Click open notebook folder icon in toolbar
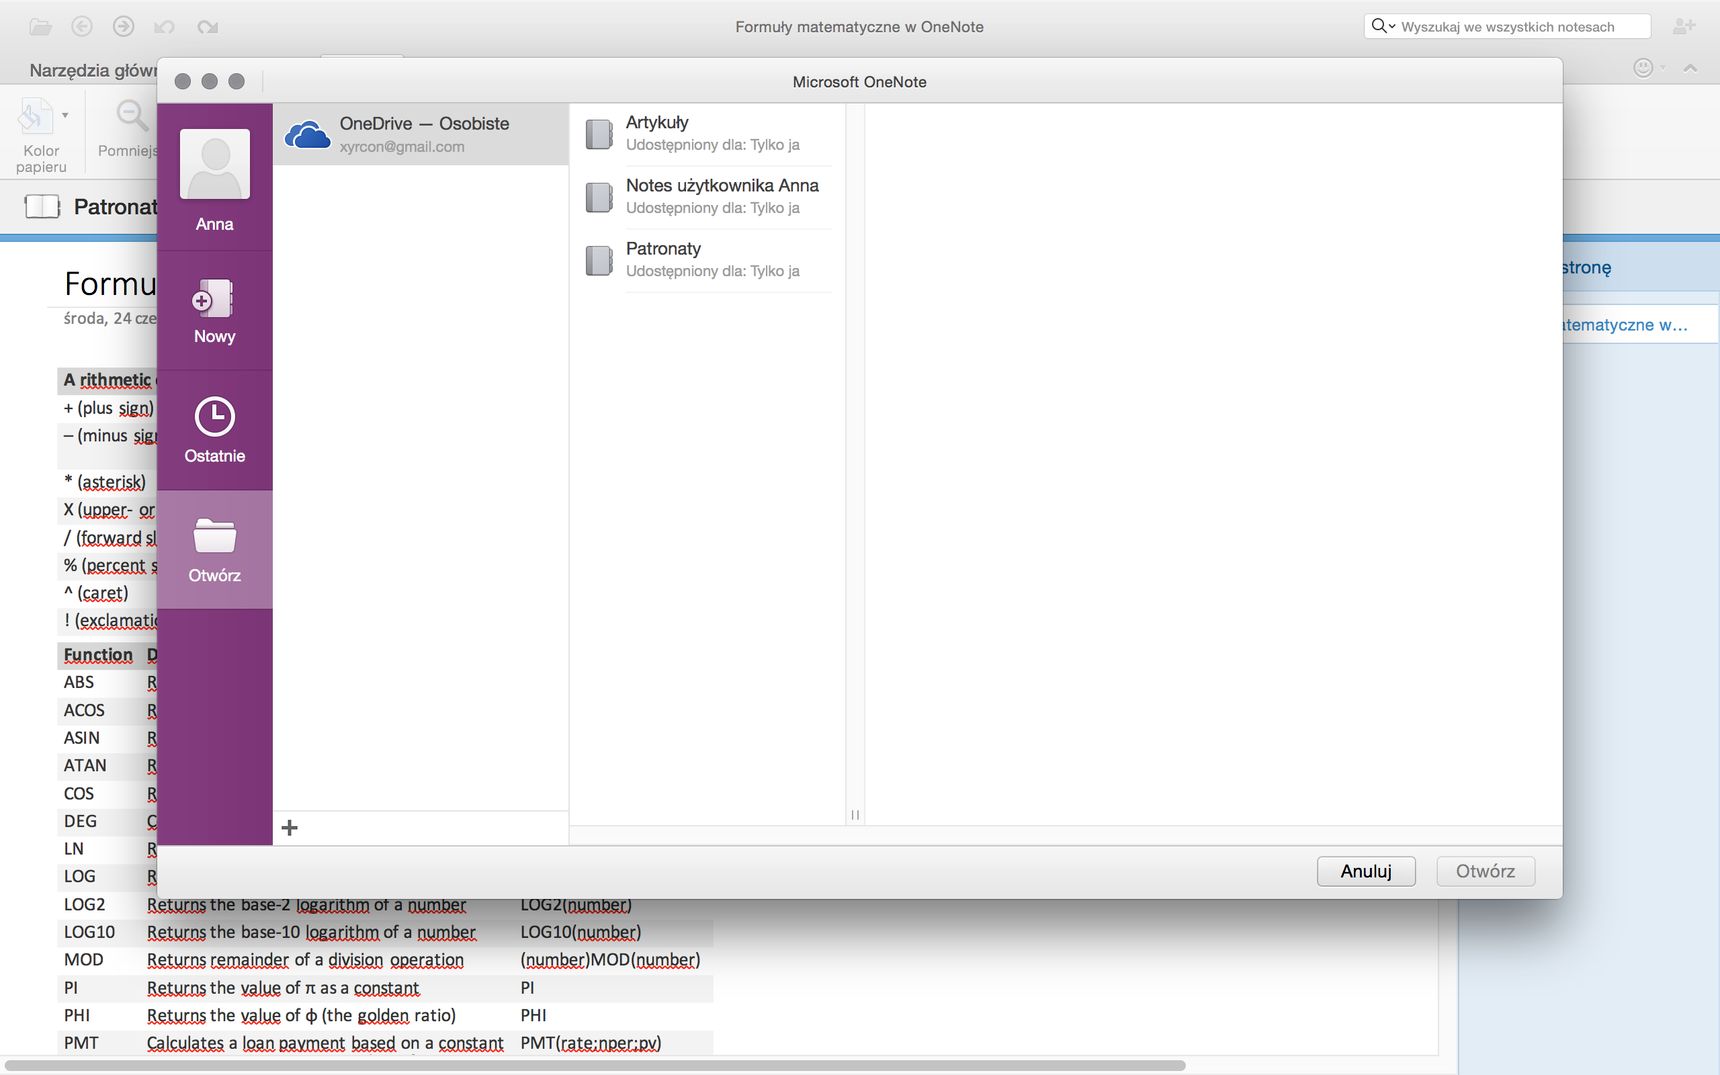The image size is (1720, 1075). point(40,27)
